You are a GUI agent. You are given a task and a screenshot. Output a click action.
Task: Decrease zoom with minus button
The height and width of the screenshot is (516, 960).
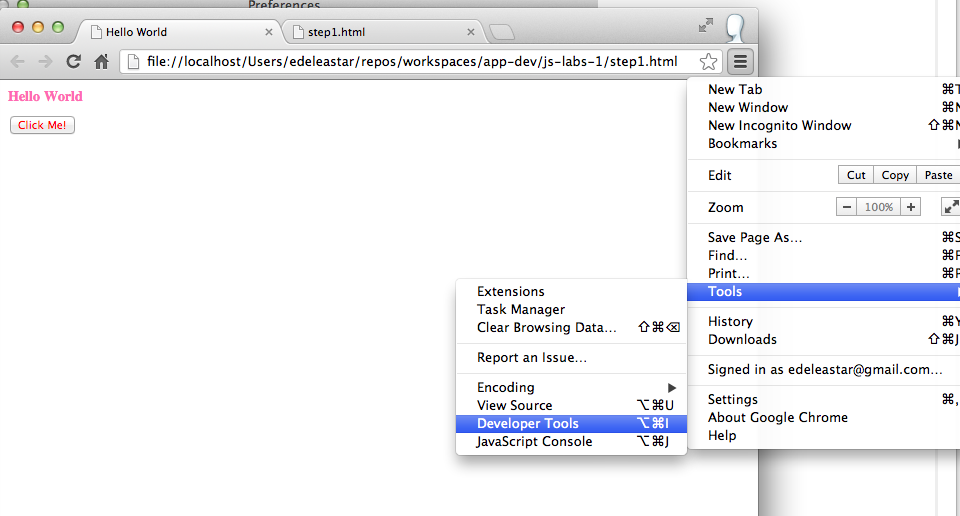coord(847,207)
